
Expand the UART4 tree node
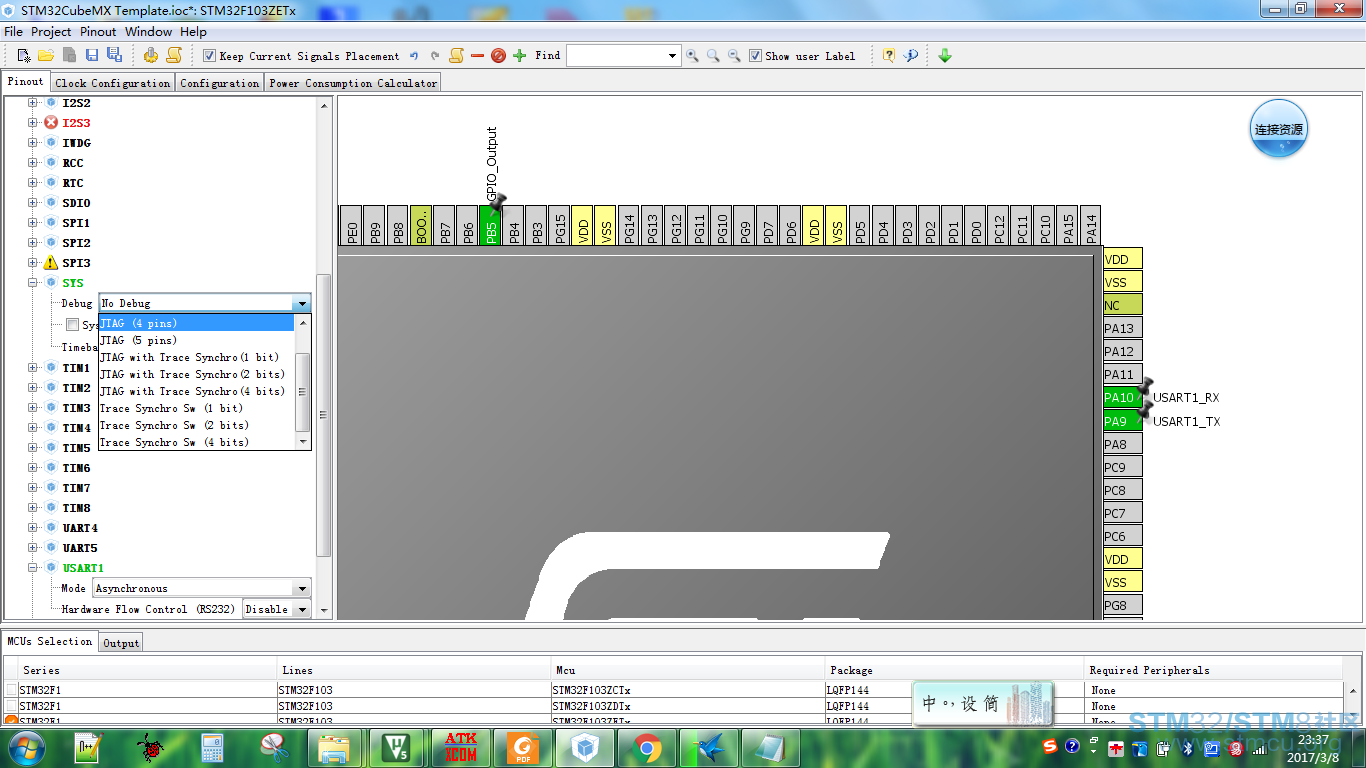point(33,528)
